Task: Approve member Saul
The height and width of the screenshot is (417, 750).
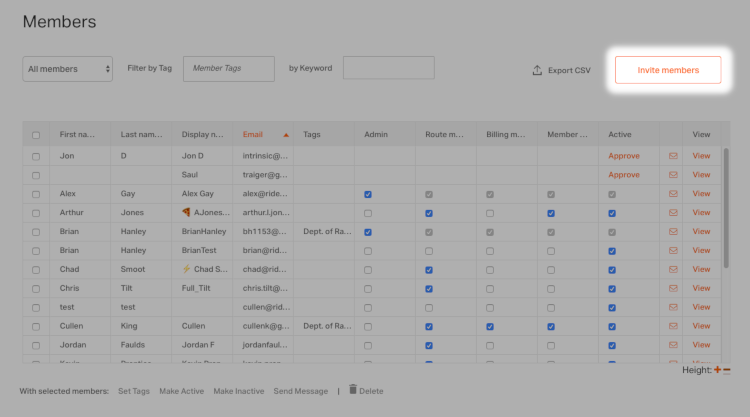Action: [624, 175]
